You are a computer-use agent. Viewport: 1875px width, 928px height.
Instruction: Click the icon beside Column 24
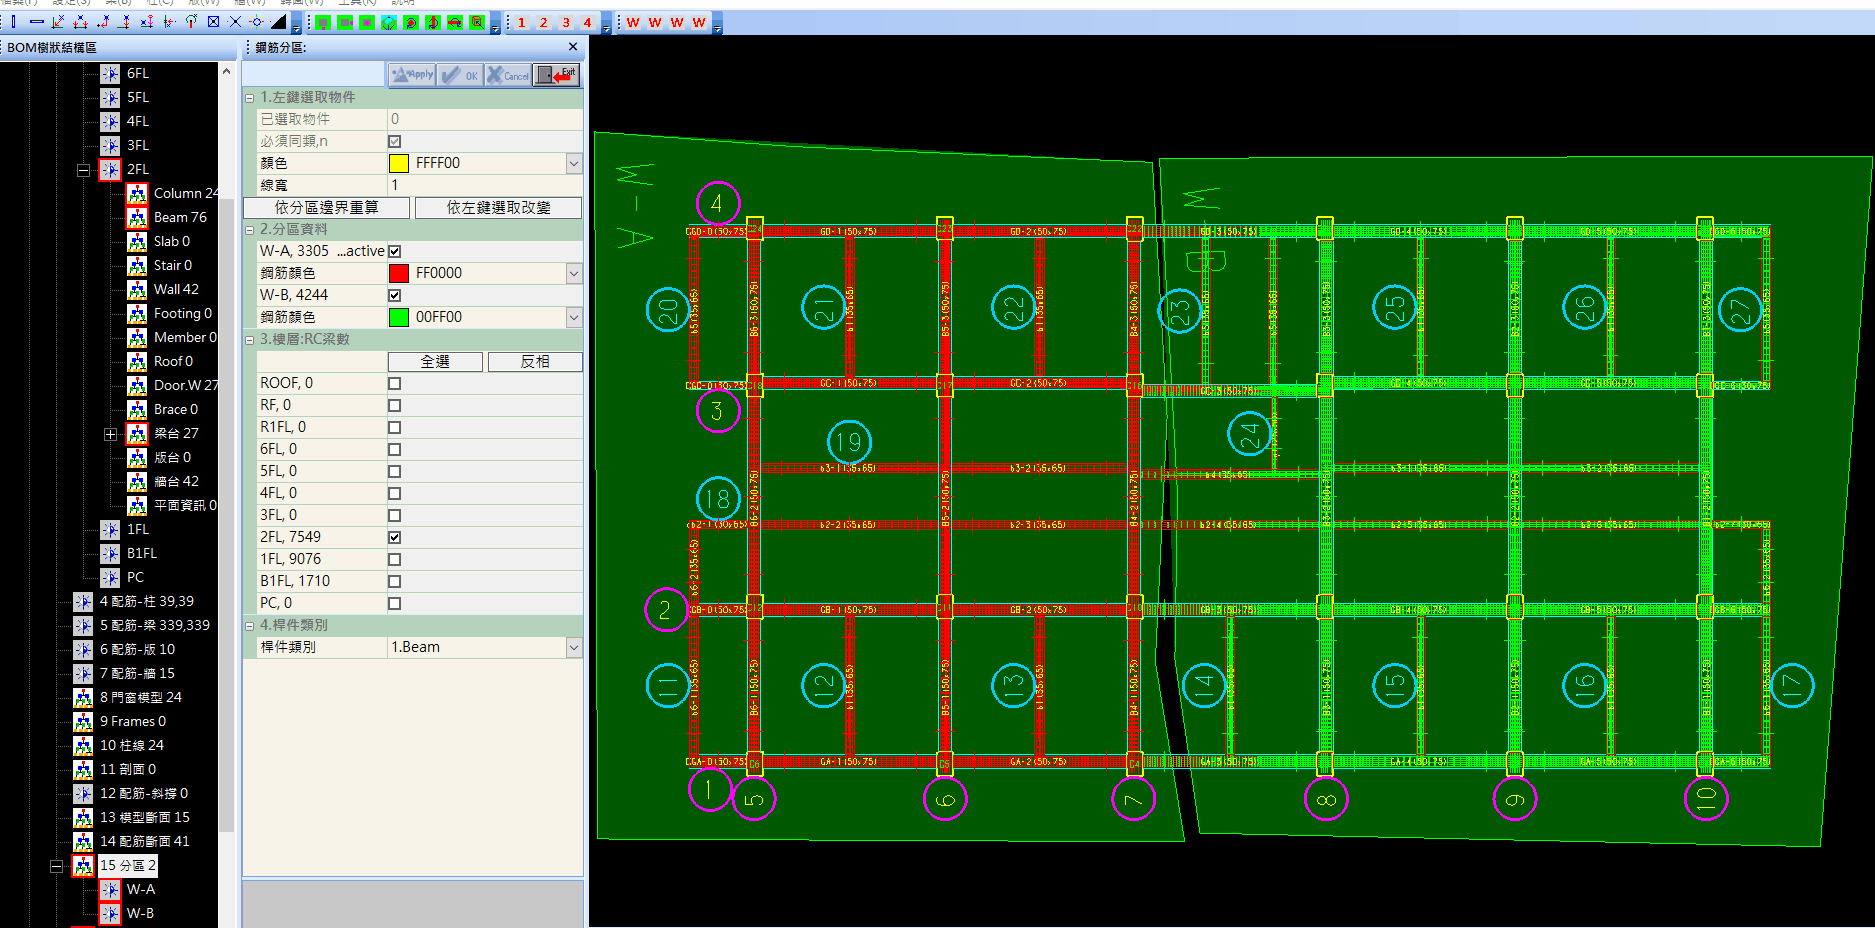pos(137,193)
